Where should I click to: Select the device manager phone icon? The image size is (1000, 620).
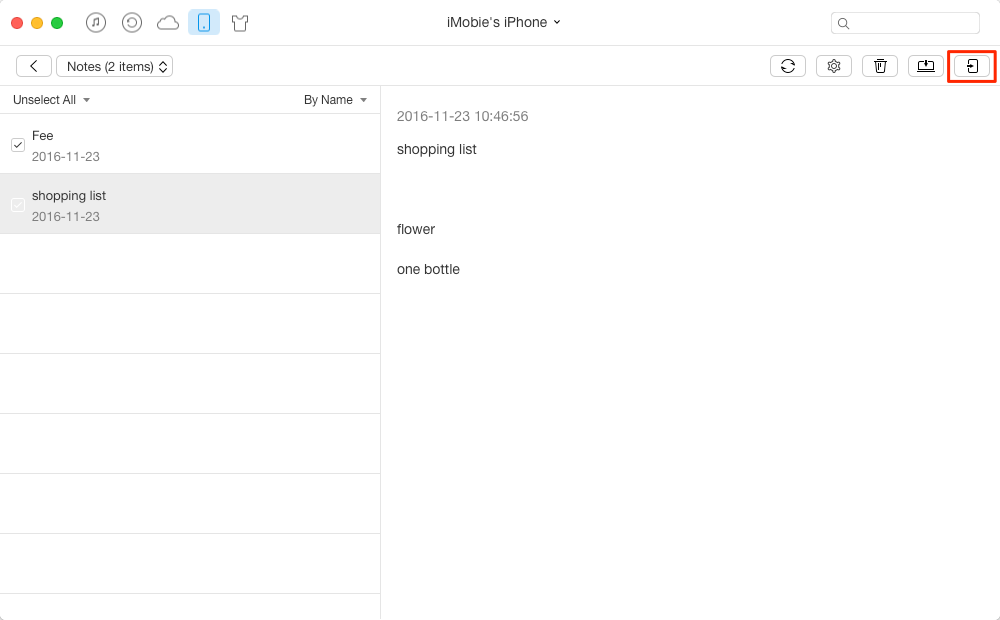[204, 22]
